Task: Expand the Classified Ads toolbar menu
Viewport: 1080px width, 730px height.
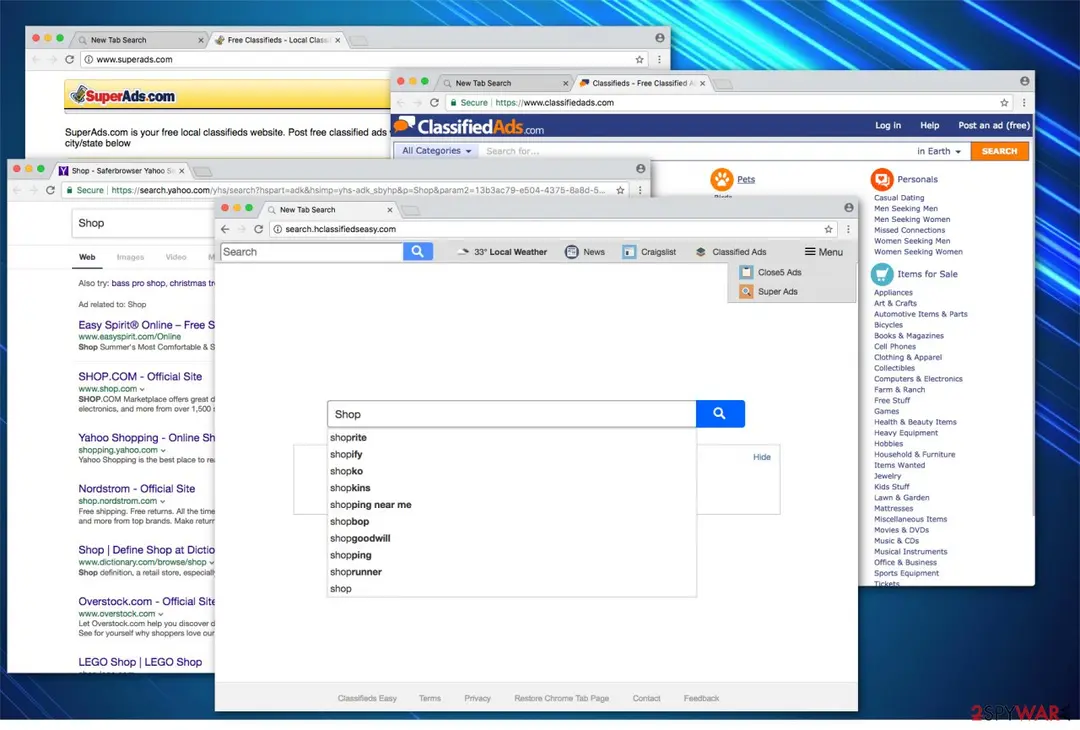Action: 731,252
